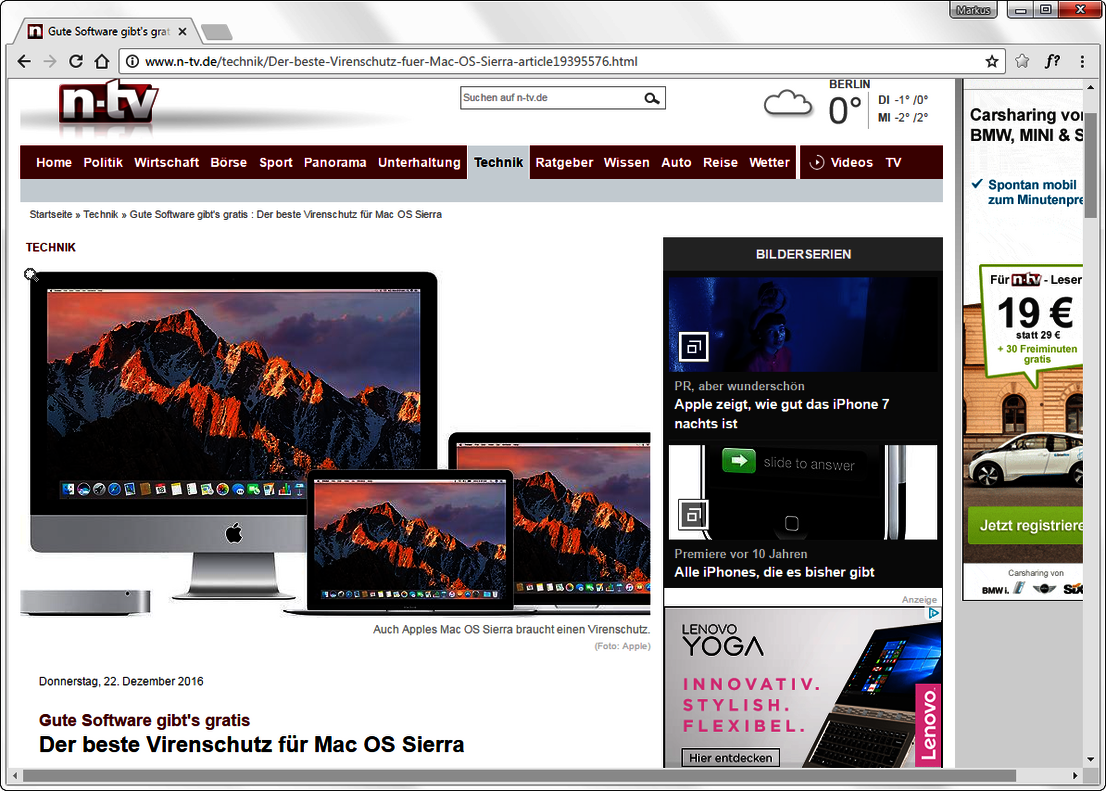Click the f? extension icon
The height and width of the screenshot is (791, 1106).
tap(1052, 61)
